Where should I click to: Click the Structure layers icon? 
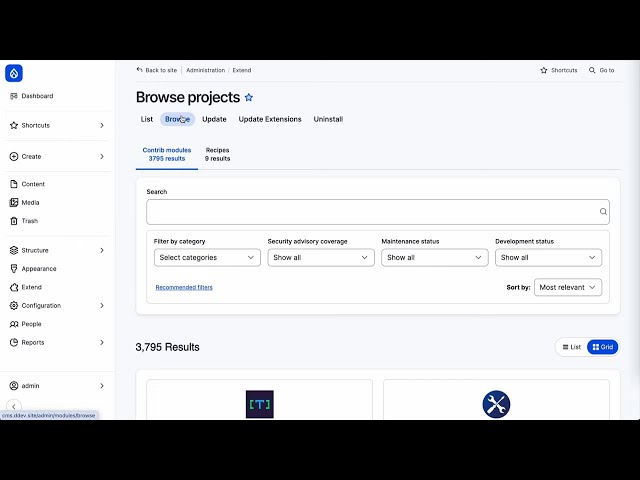point(14,250)
